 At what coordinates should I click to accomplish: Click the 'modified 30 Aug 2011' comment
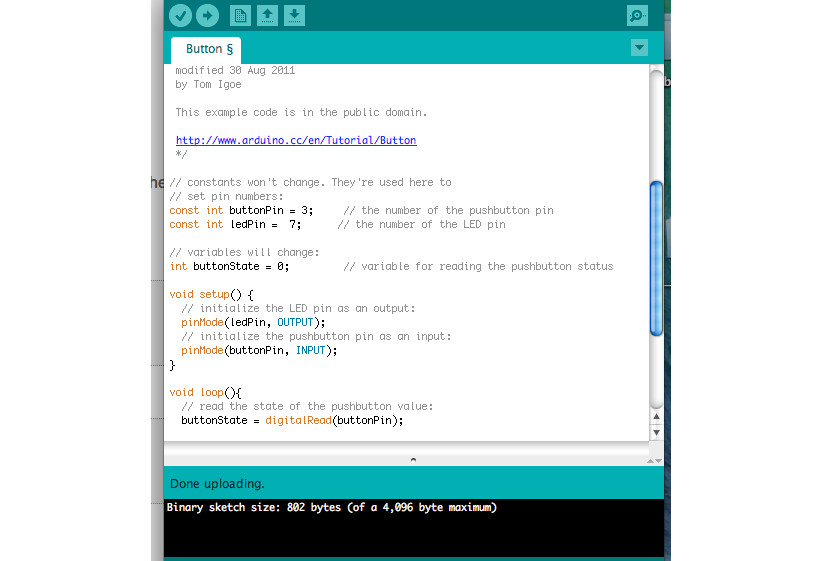point(235,71)
